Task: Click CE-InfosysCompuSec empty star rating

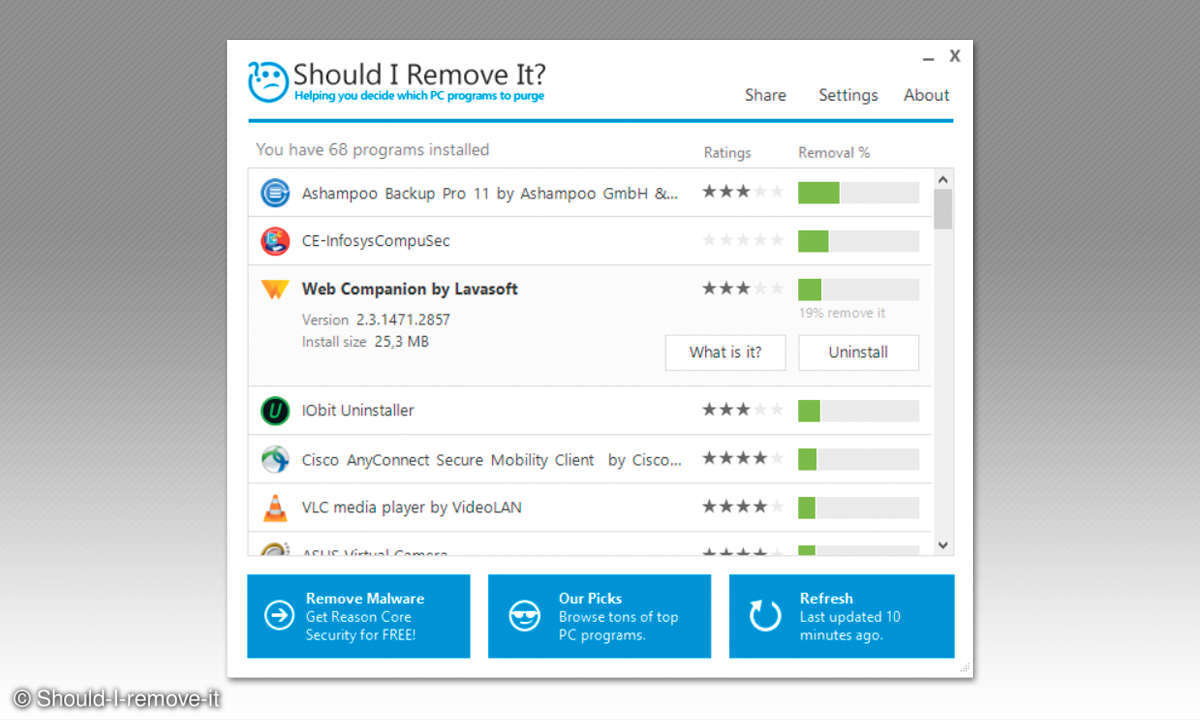Action: point(742,240)
